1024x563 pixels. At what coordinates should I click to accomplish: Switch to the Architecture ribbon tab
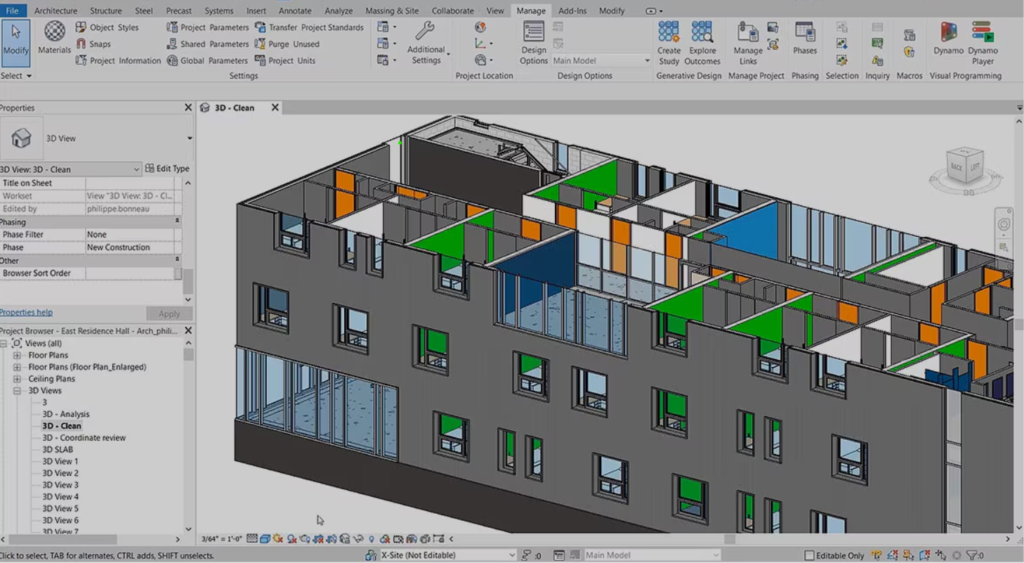(55, 11)
